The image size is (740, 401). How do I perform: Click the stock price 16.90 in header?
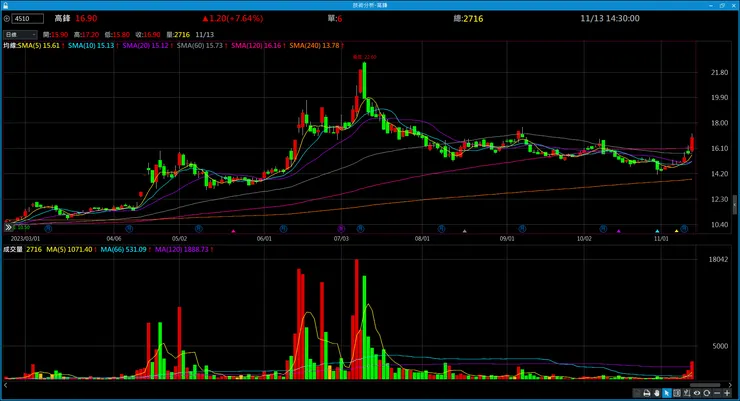[86, 18]
